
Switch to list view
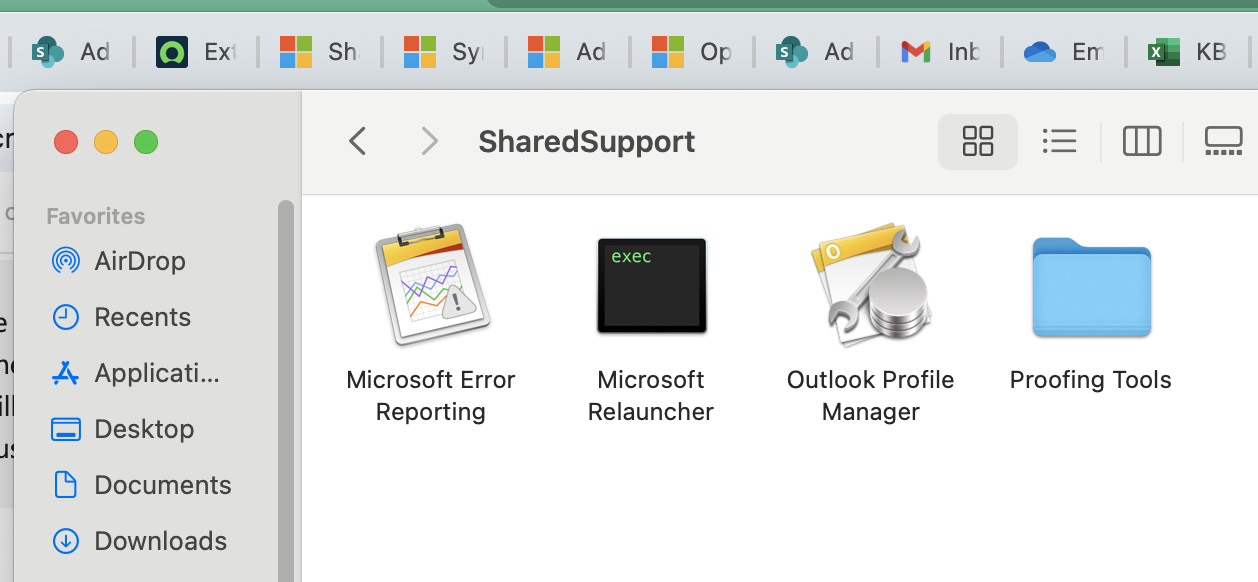[x=1059, y=141]
